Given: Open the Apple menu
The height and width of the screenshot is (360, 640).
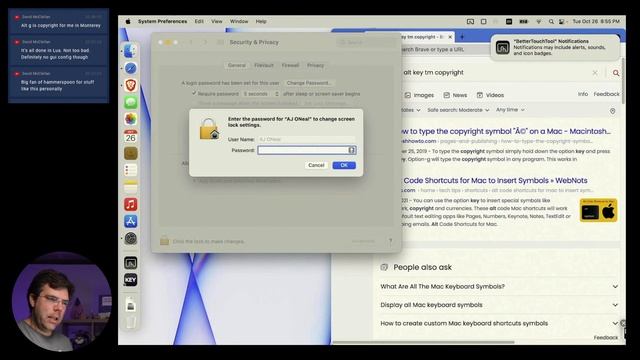Looking at the screenshot, I should click(128, 21).
